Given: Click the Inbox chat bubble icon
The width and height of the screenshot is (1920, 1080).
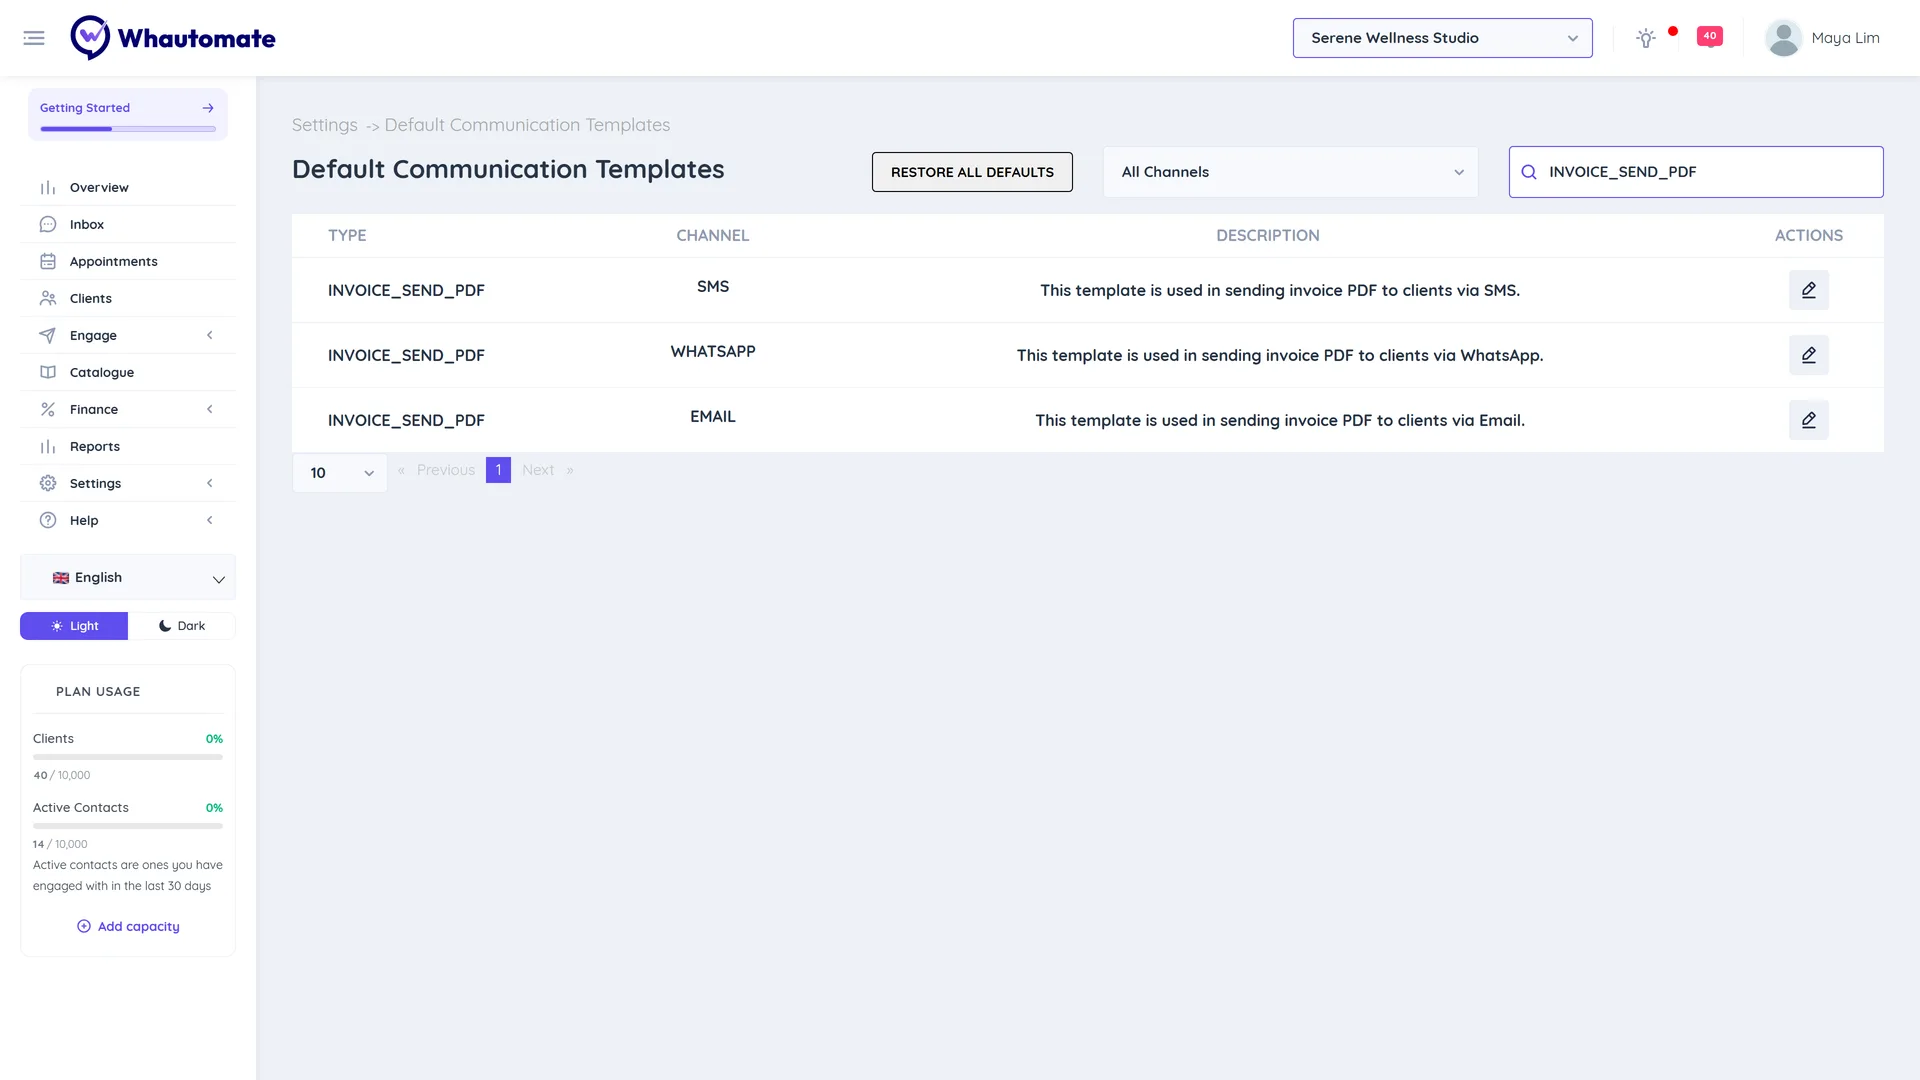Looking at the screenshot, I should 48,225.
